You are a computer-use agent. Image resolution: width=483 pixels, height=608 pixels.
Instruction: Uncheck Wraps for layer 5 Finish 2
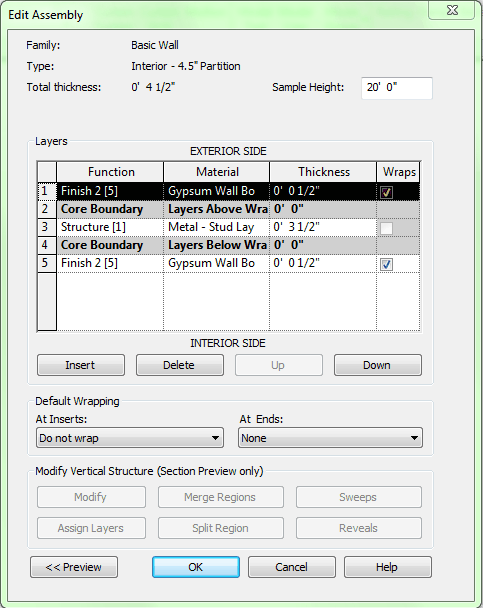coord(386,264)
